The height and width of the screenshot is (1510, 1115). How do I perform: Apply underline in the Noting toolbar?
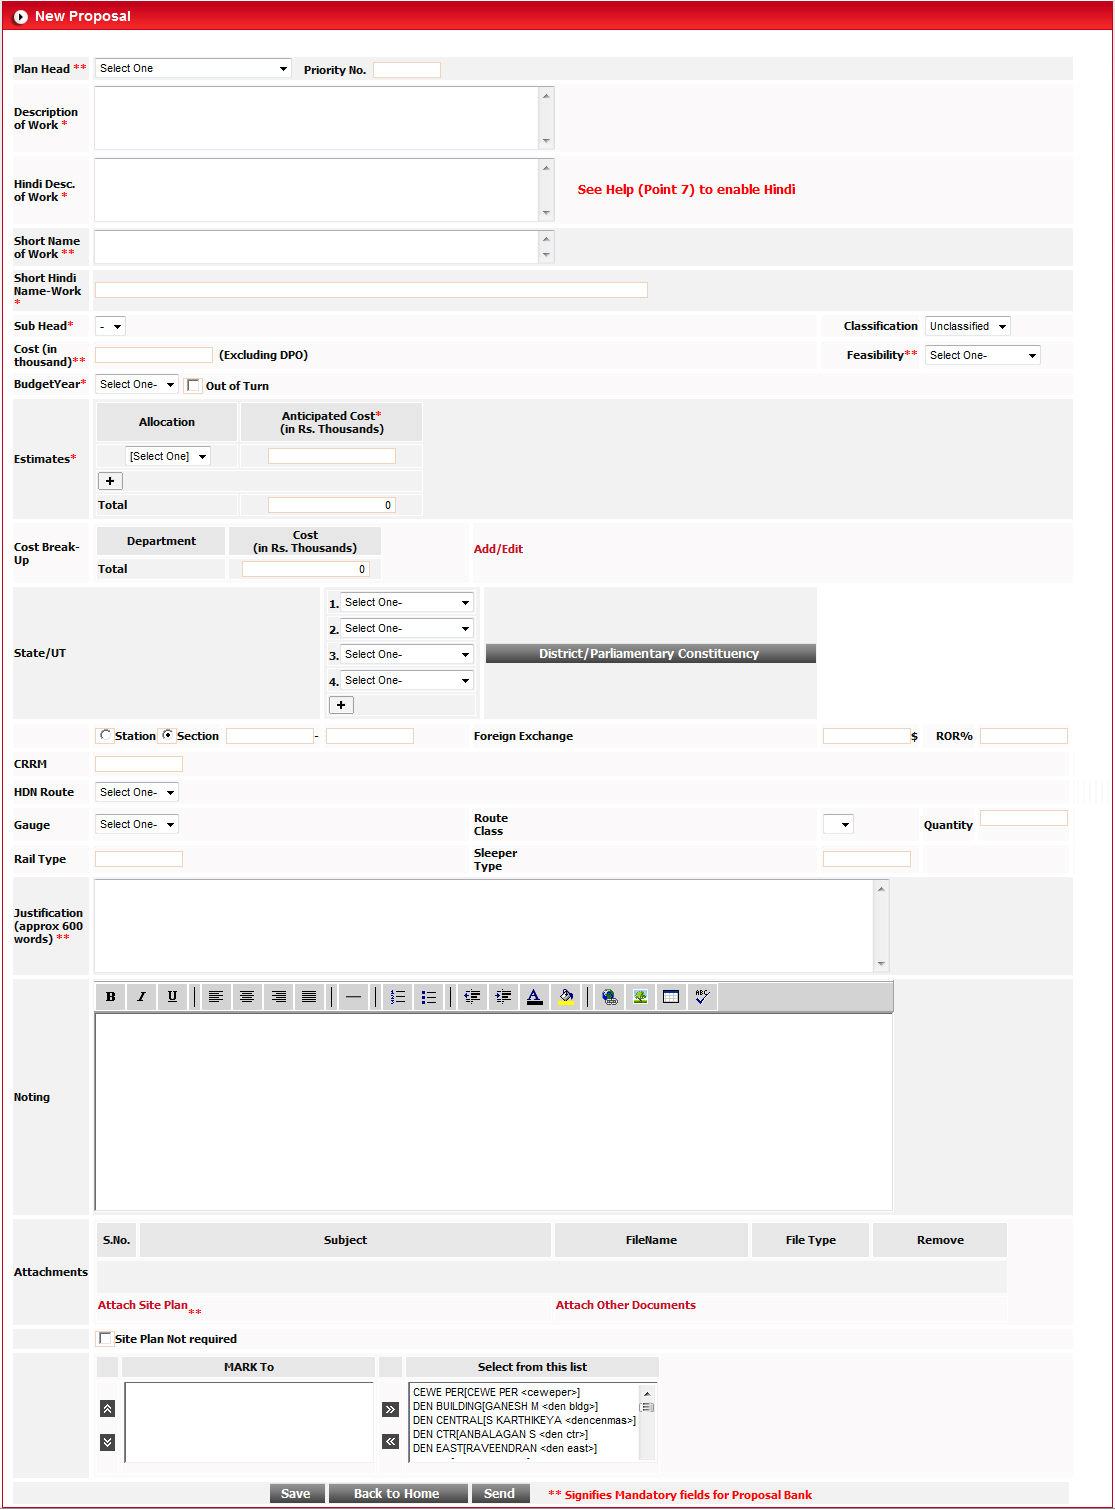pyautogui.click(x=172, y=997)
